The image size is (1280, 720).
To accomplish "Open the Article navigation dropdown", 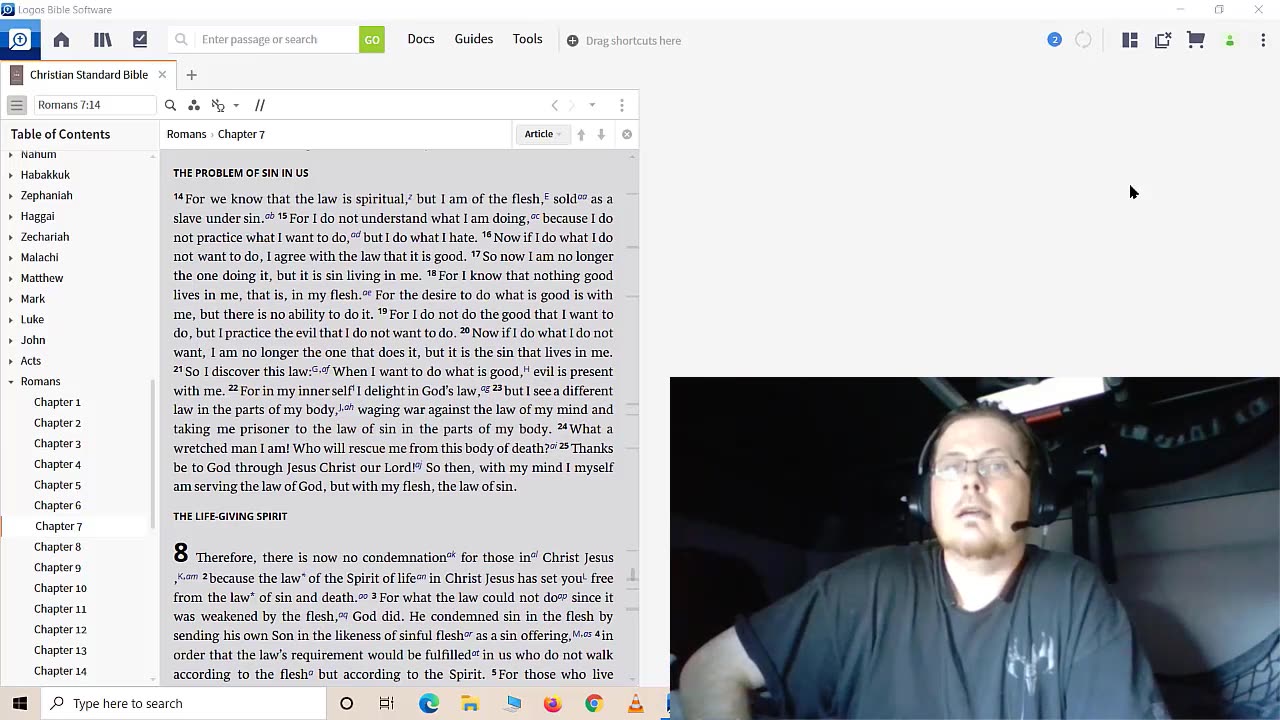I will 542,134.
